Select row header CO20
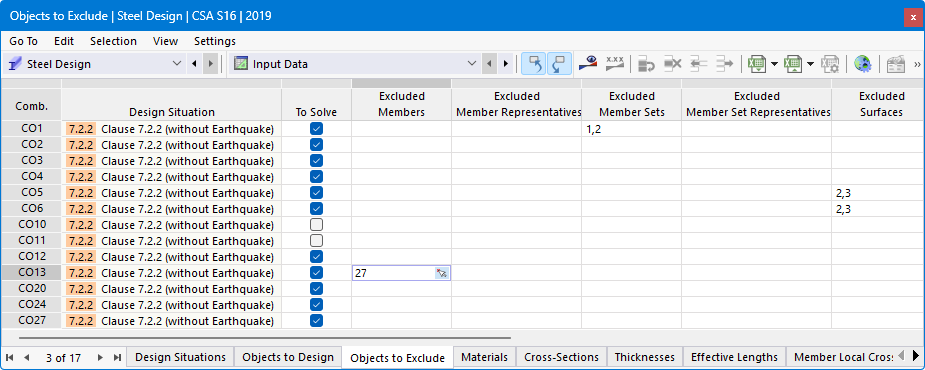This screenshot has height=370, width=925. point(31,289)
